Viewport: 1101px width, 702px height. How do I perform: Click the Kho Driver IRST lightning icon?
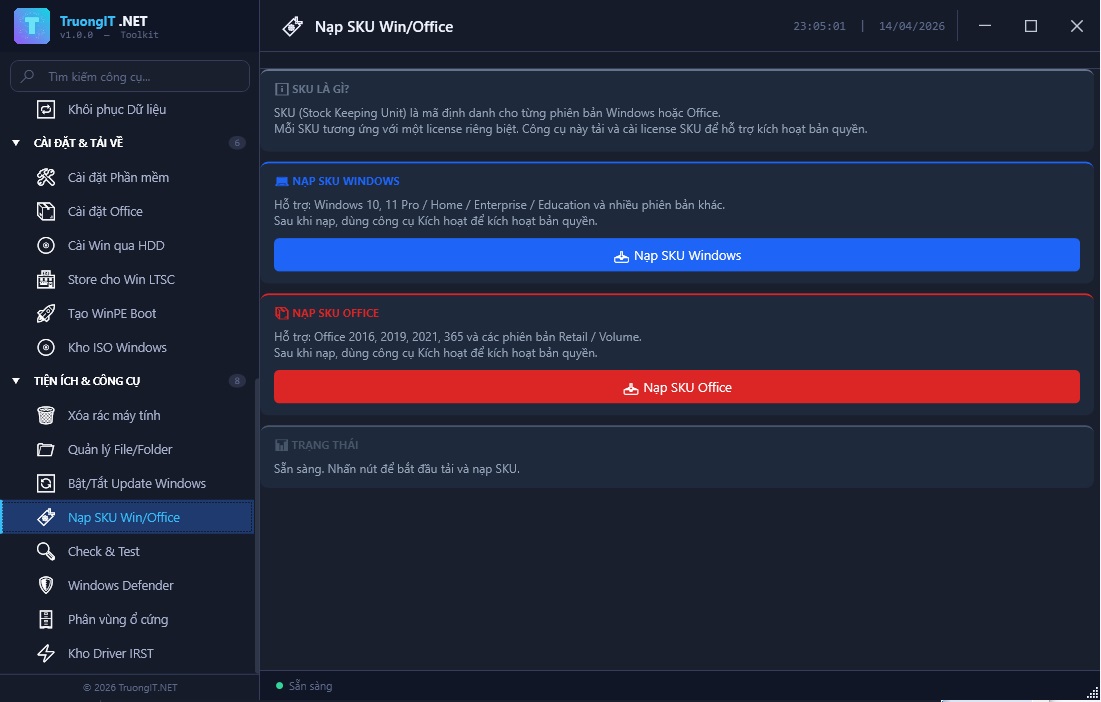(x=46, y=654)
